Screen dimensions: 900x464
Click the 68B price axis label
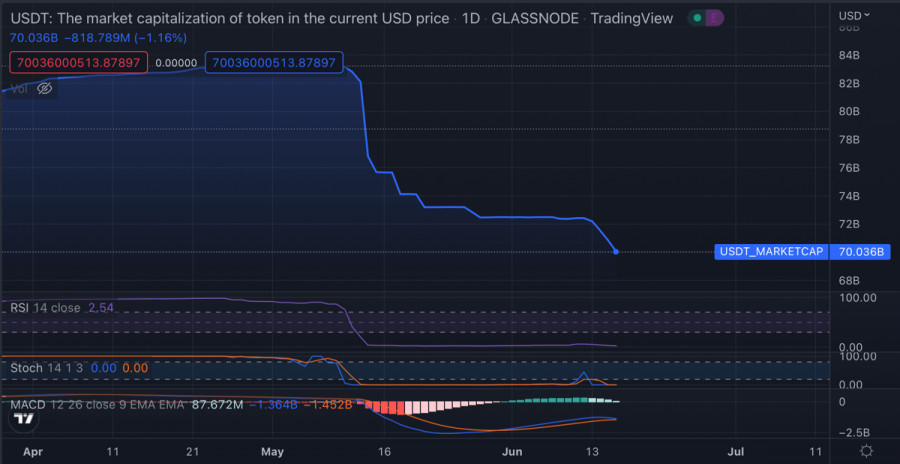848,281
